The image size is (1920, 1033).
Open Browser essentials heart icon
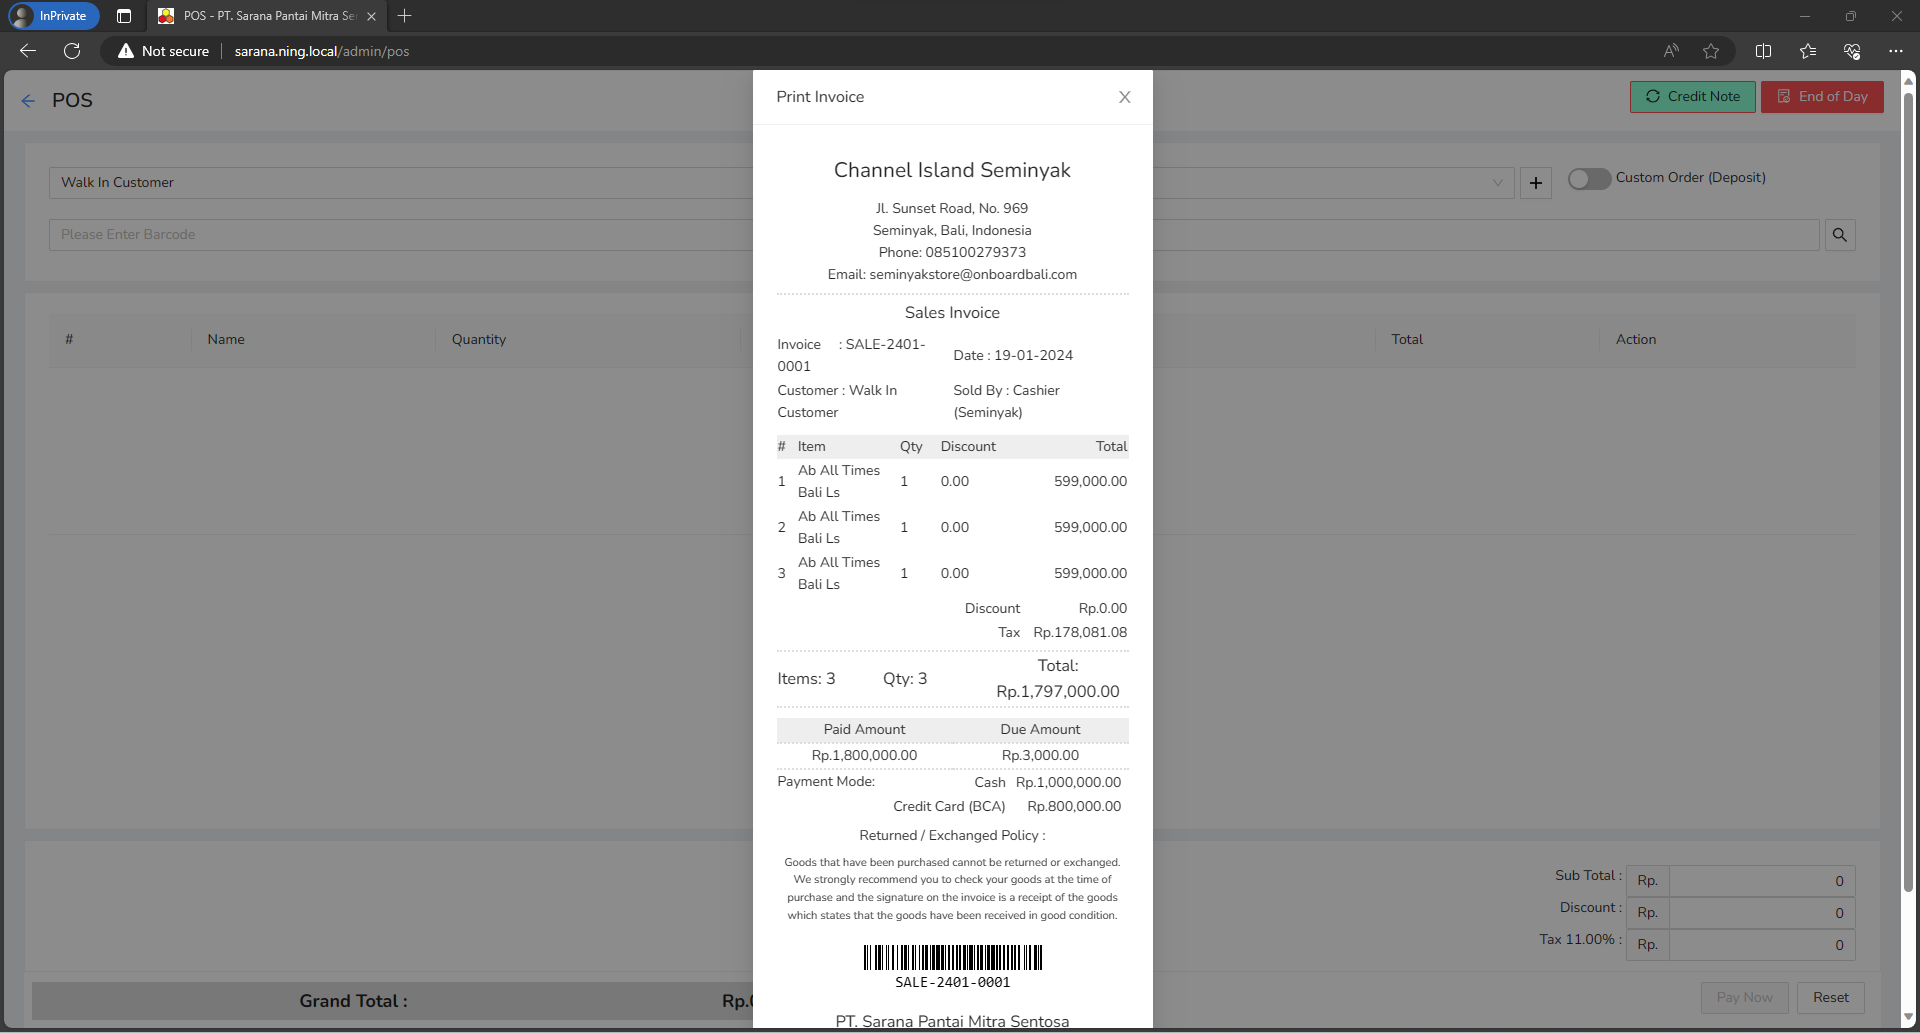point(1852,51)
